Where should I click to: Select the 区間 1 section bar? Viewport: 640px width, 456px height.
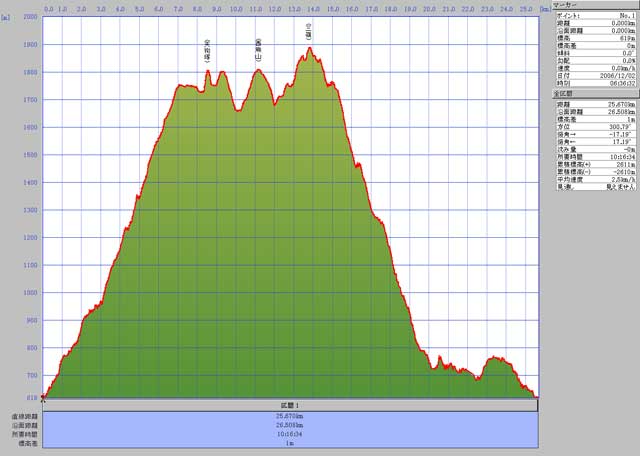pos(291,404)
